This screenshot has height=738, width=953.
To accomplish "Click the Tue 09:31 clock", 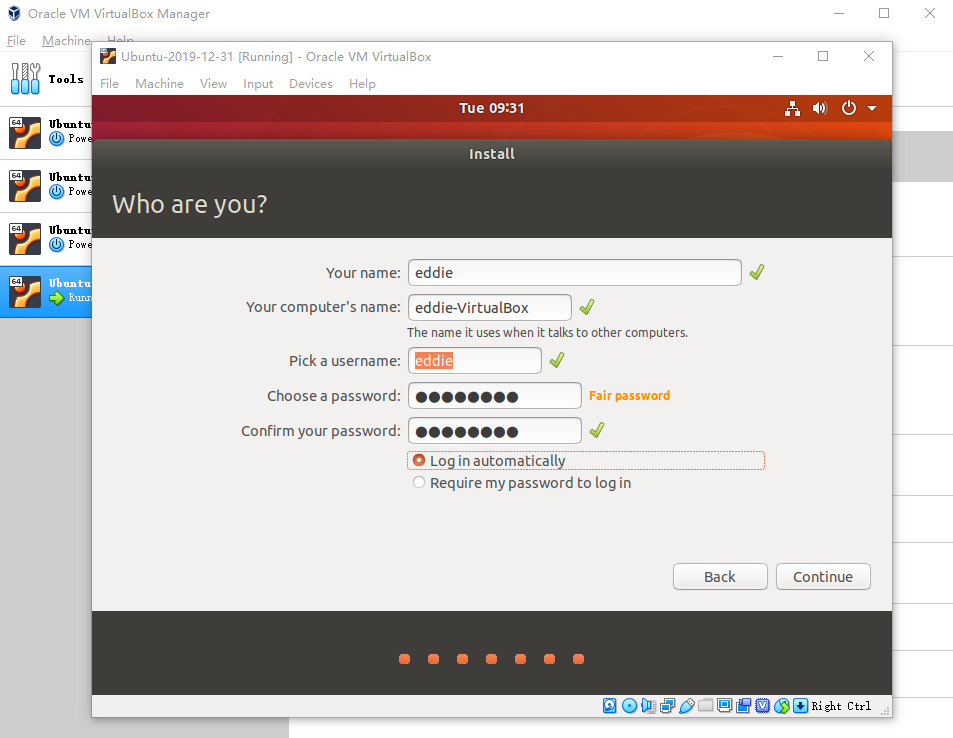I will (x=491, y=108).
